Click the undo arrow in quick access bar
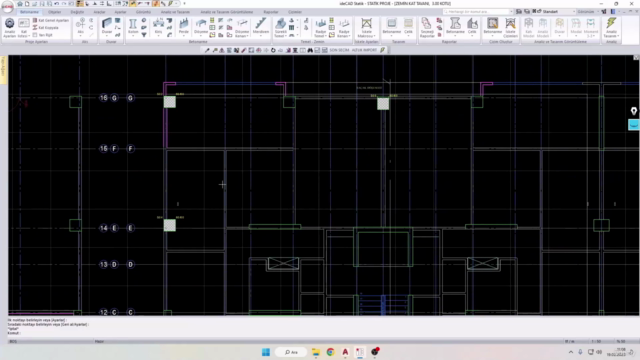640x360 pixels. [x=56, y=4]
